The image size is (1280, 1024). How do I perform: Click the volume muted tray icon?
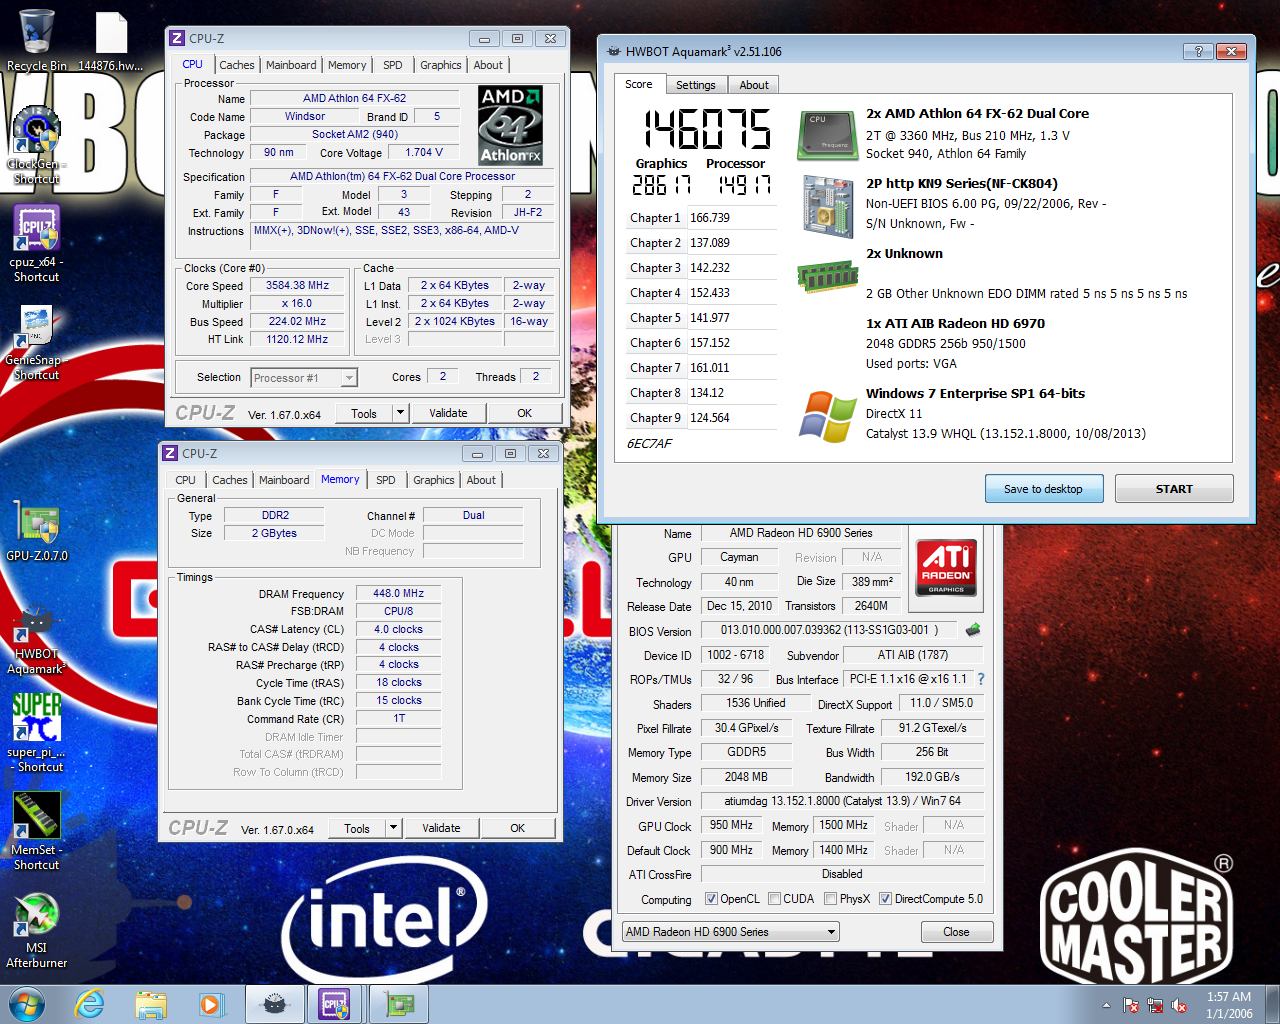click(1179, 1005)
